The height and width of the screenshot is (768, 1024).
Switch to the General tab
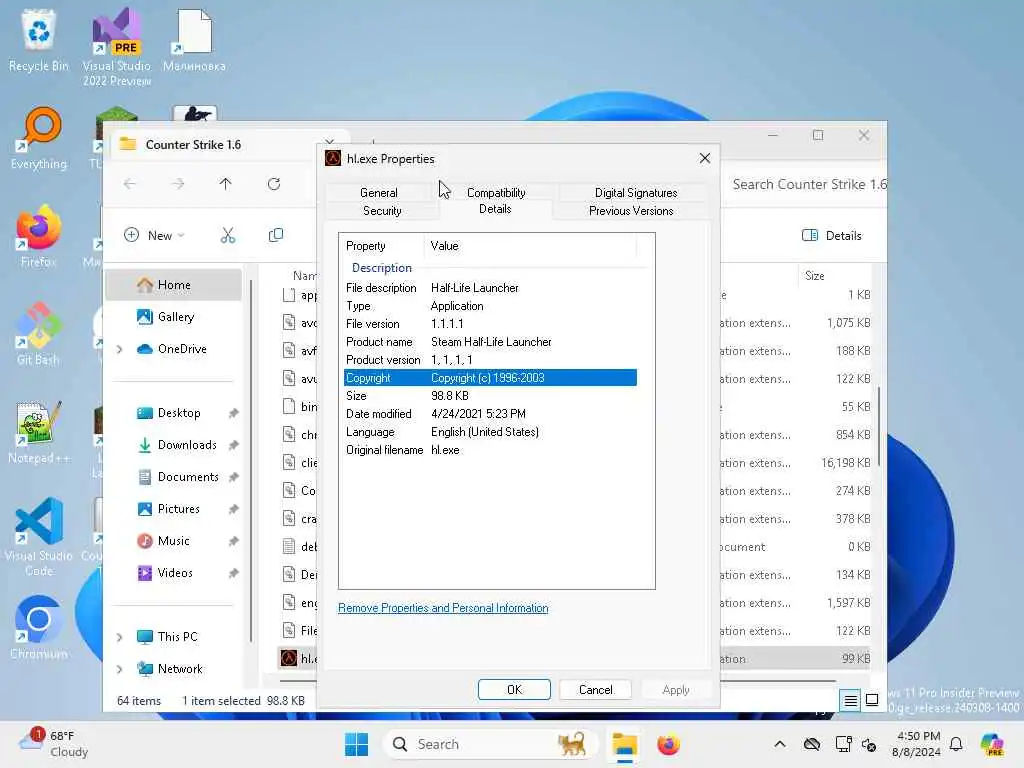coord(379,193)
